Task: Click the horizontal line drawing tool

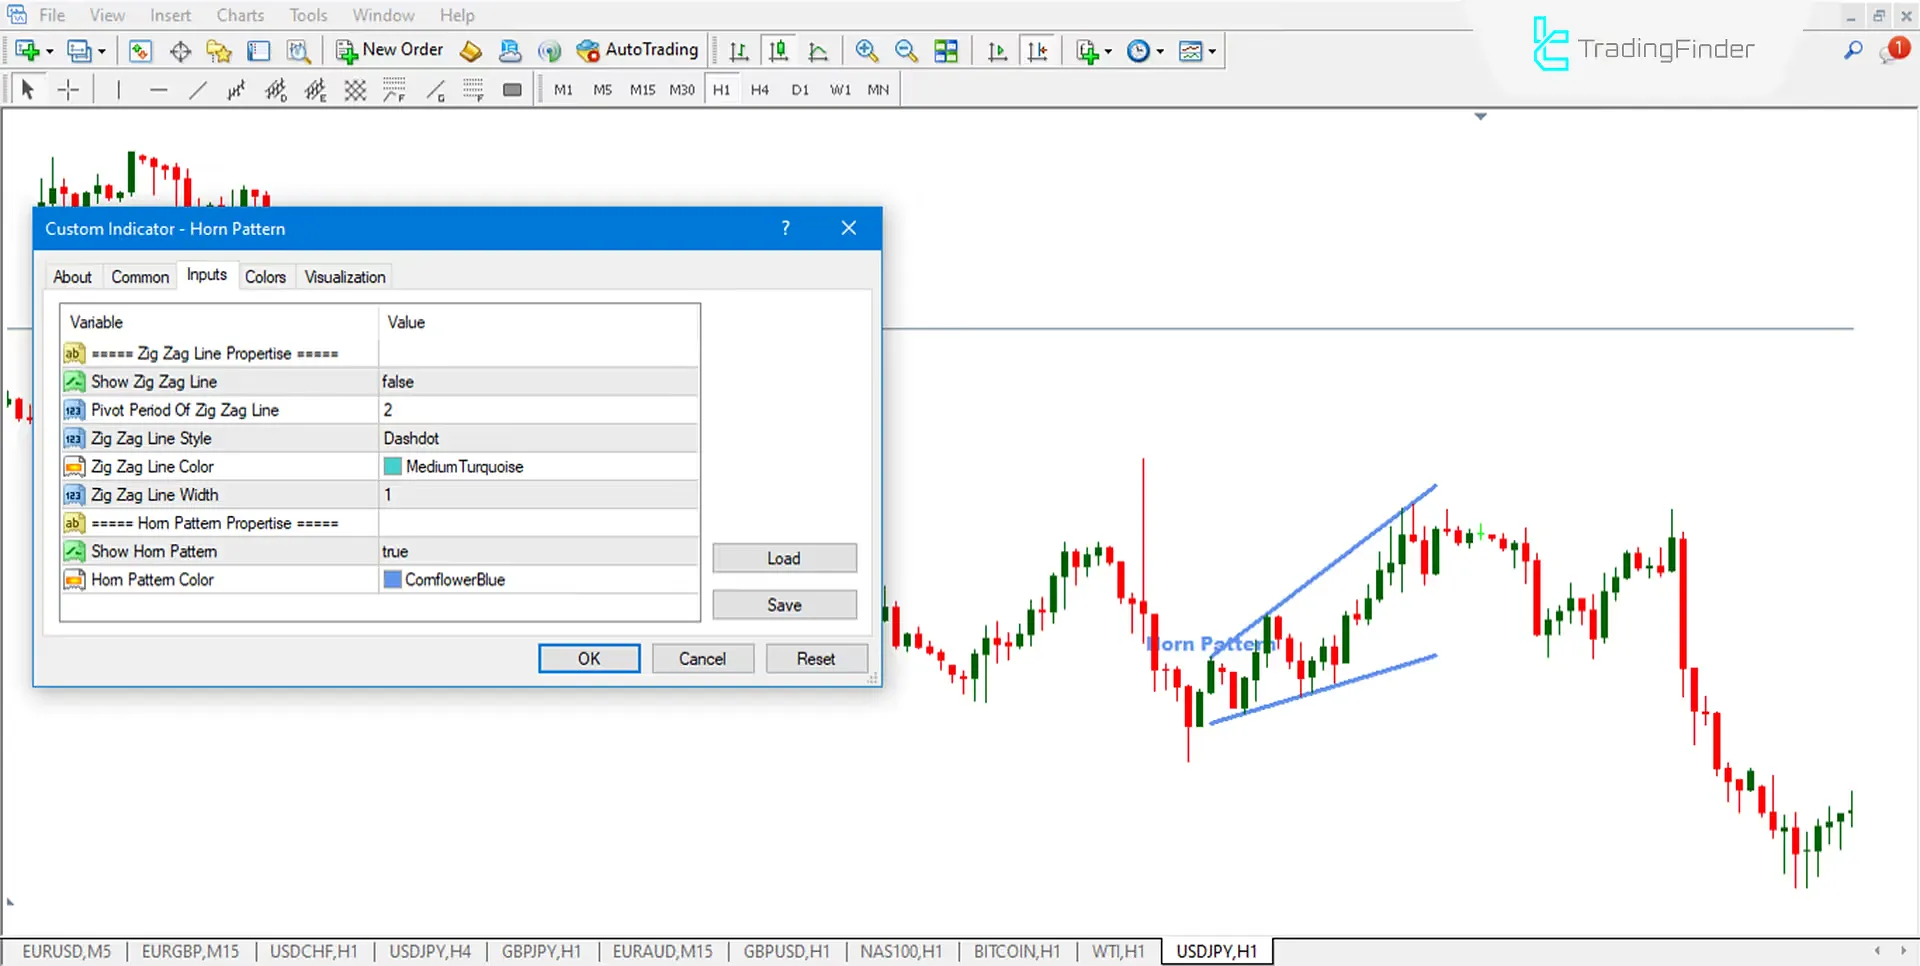Action: (x=158, y=89)
